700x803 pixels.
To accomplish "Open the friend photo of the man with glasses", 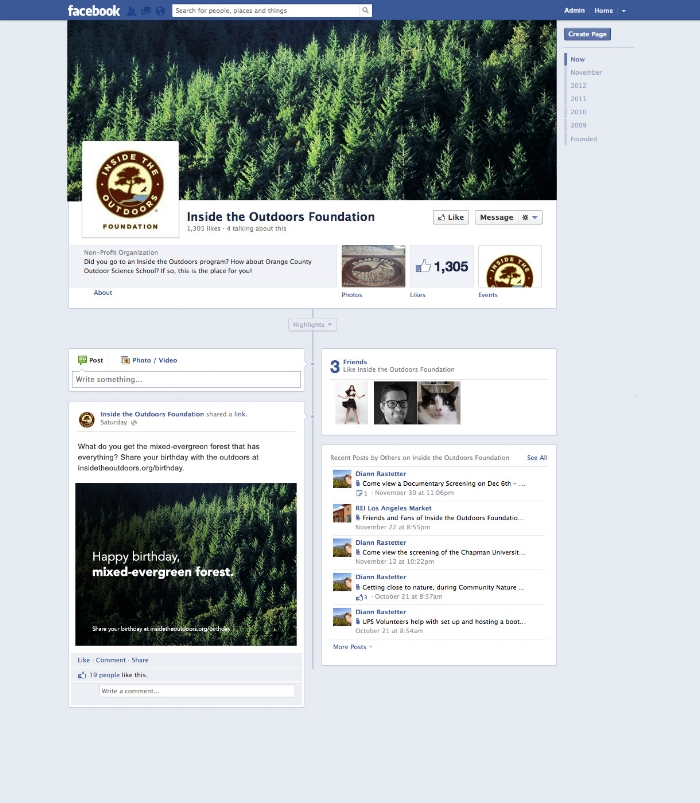I will [395, 403].
